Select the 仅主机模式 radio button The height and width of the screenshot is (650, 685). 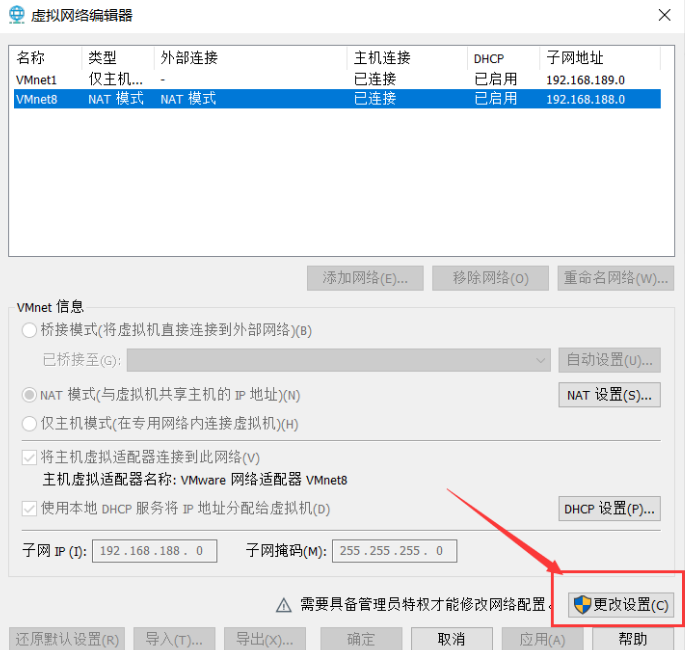(x=29, y=423)
